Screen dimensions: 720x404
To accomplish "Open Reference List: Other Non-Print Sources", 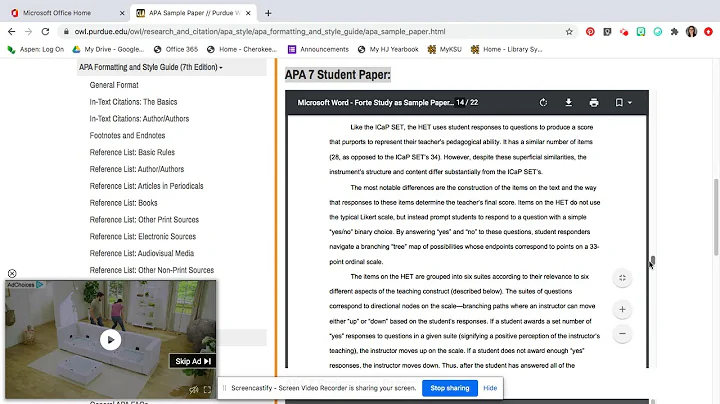I will click(x=152, y=270).
